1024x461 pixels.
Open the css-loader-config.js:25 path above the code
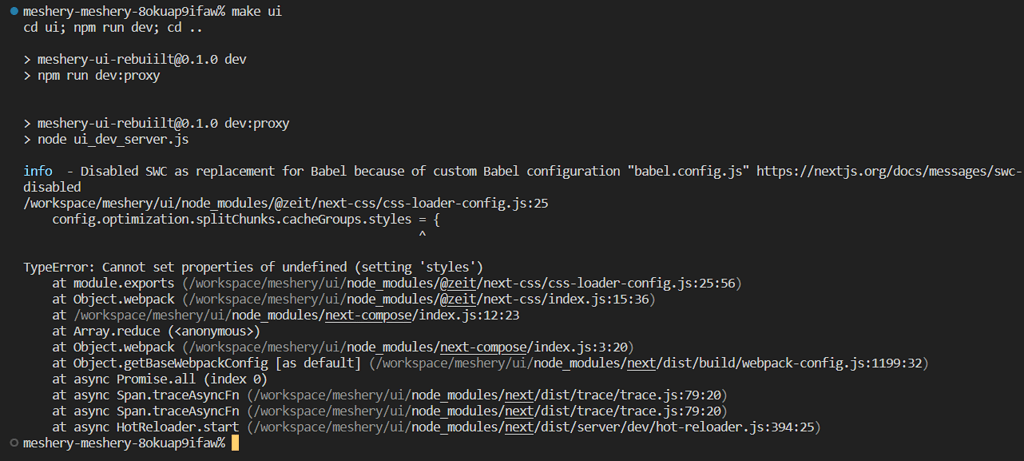pos(286,204)
